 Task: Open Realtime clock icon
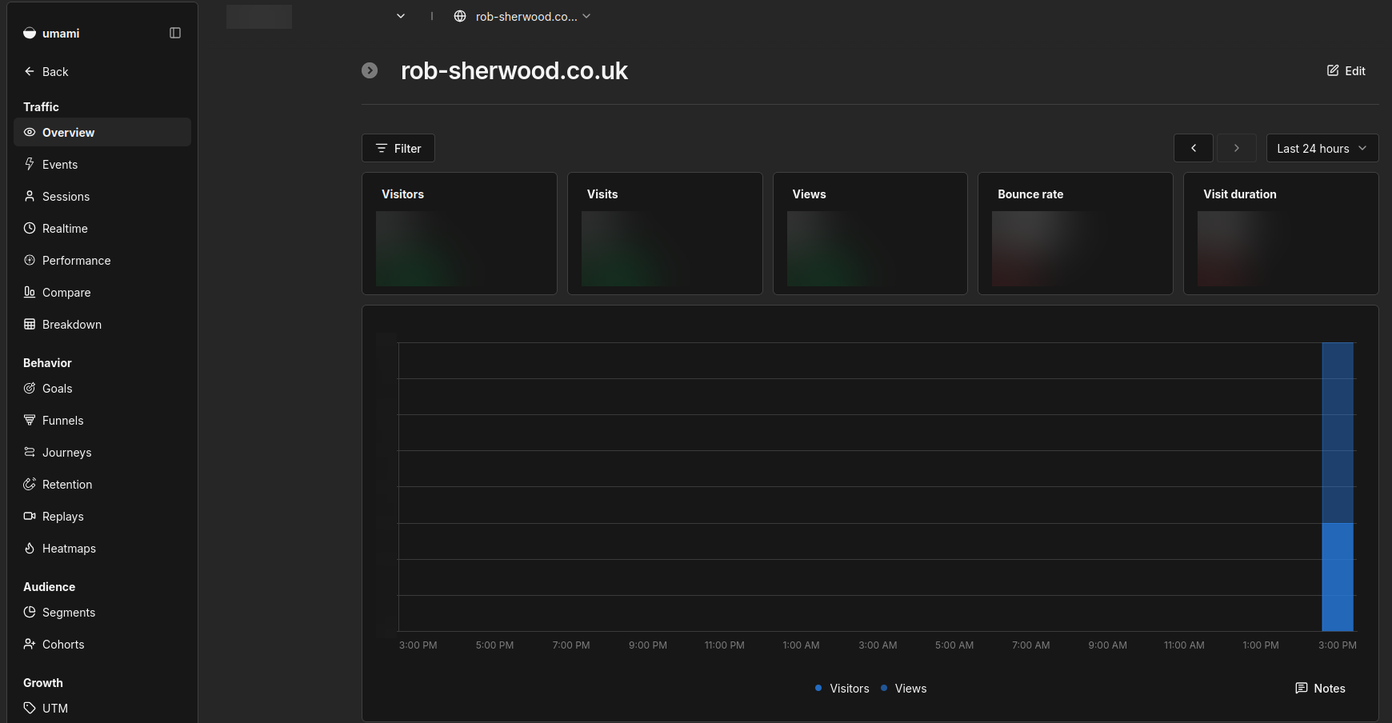click(30, 228)
